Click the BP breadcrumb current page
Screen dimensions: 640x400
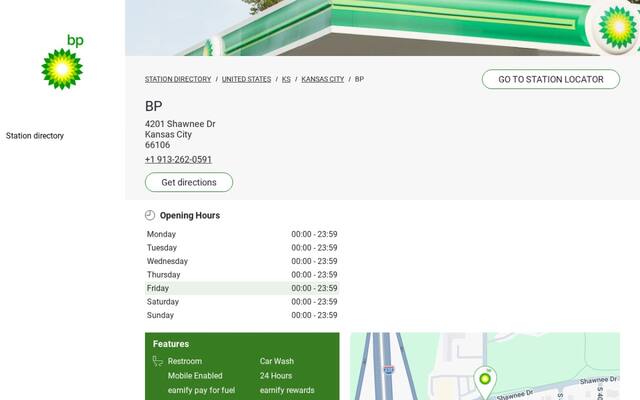pos(359,79)
